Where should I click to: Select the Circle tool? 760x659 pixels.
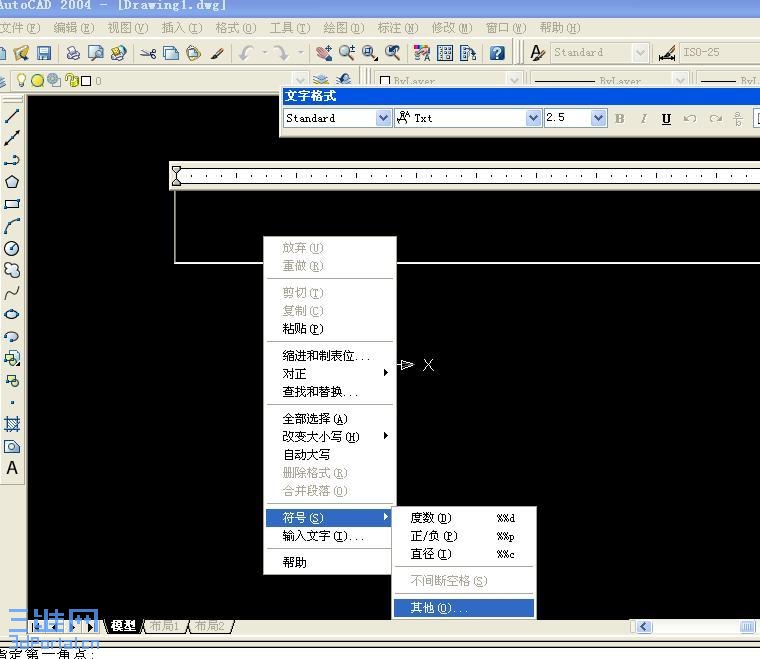tap(12, 249)
